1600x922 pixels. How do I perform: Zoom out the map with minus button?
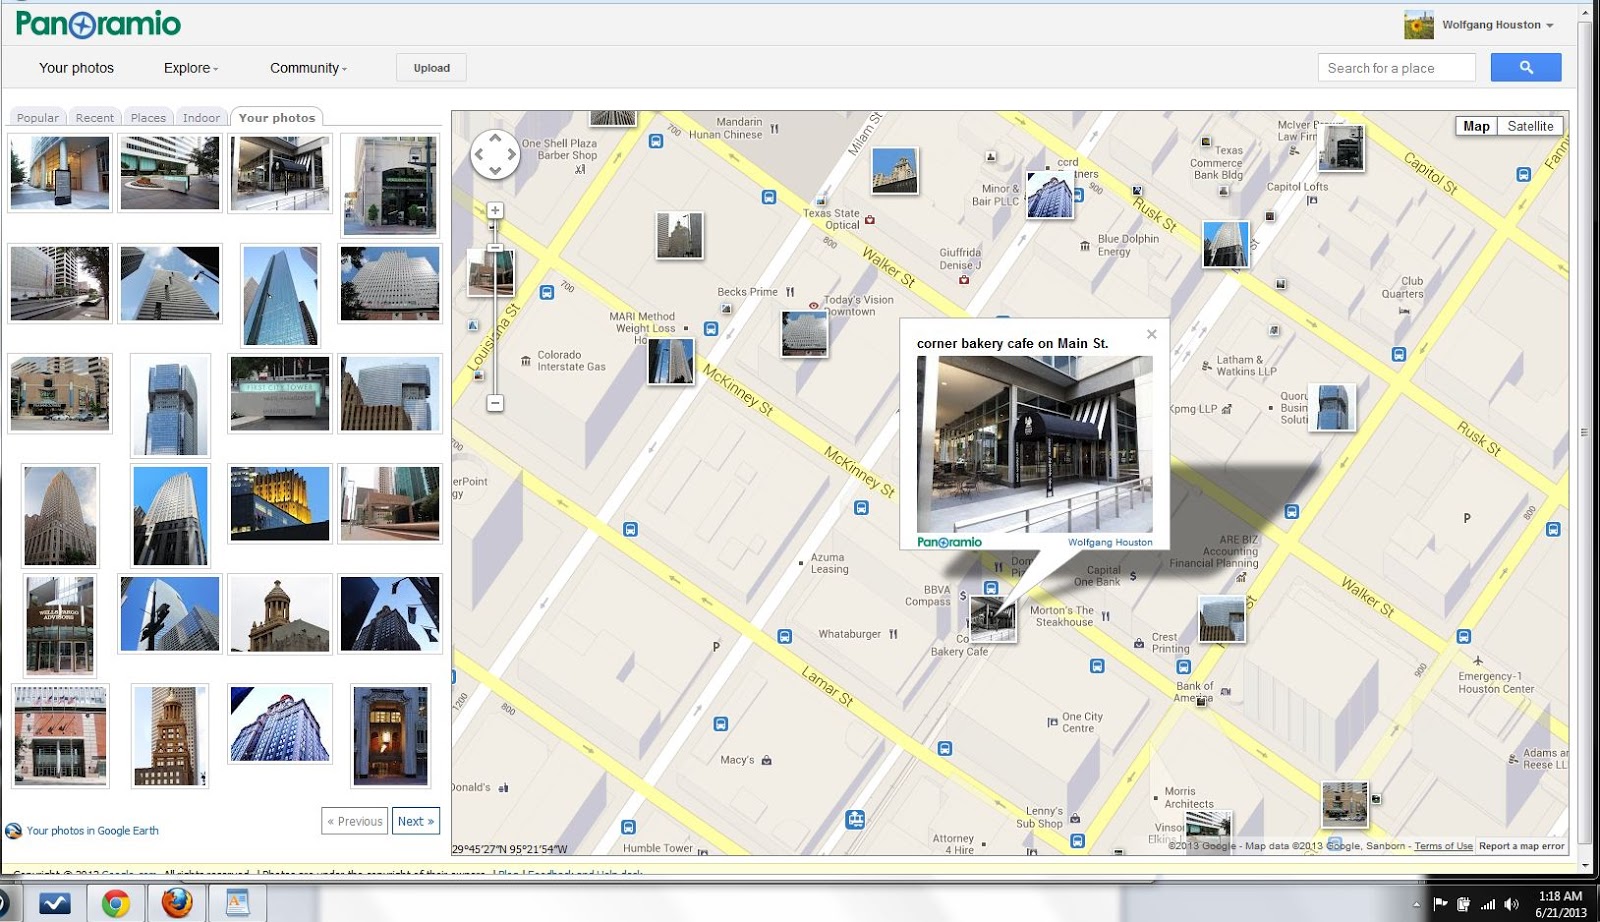pos(495,403)
